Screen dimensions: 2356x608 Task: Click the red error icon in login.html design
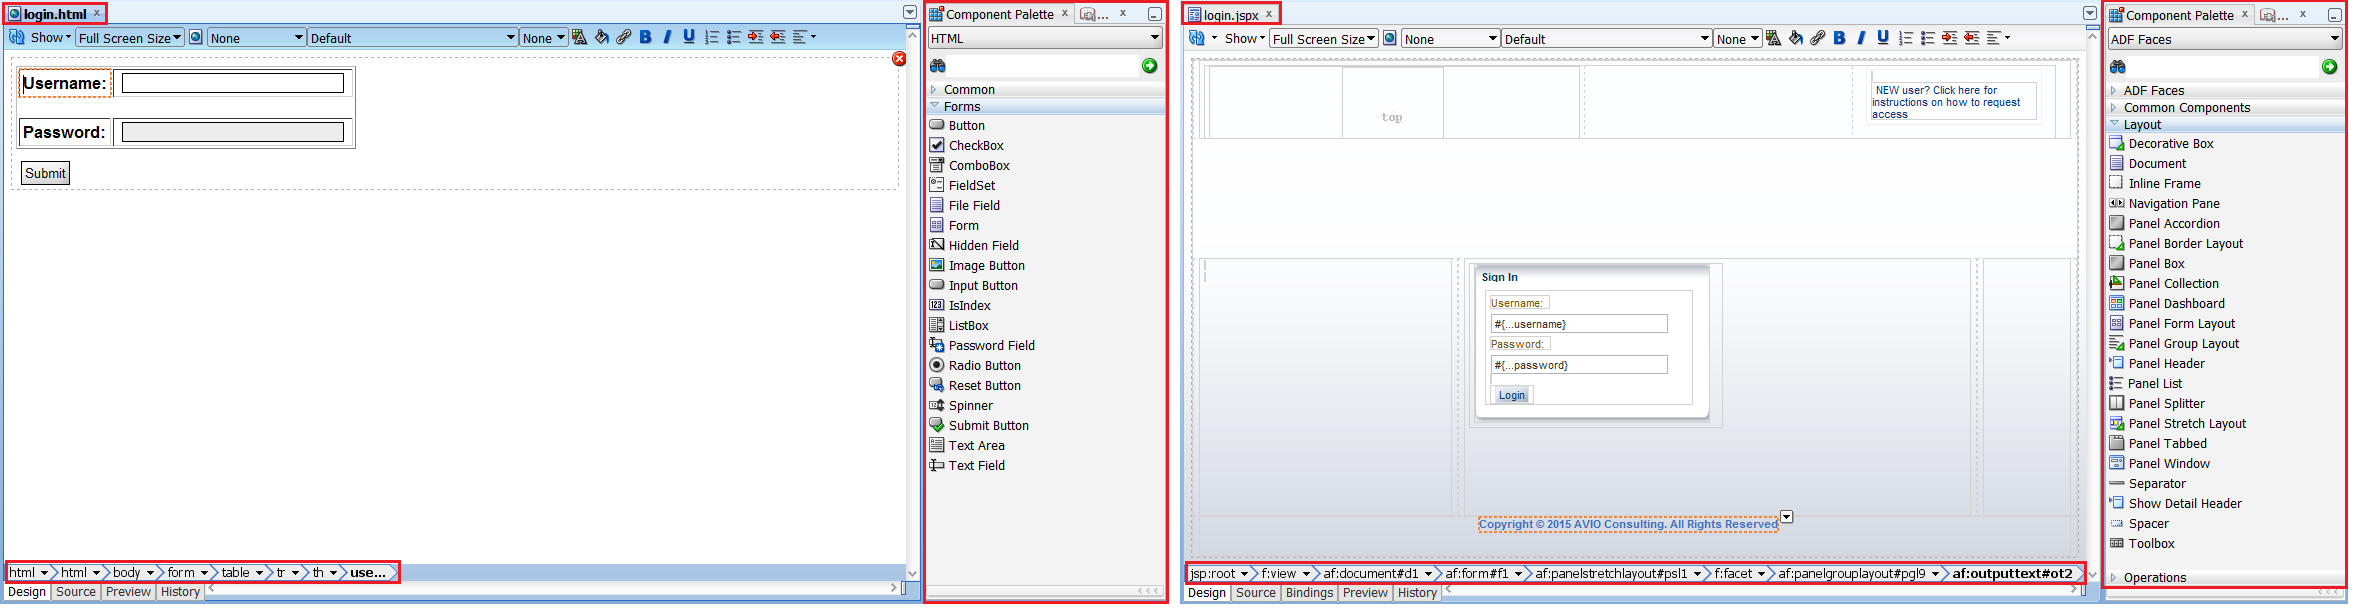coord(899,59)
